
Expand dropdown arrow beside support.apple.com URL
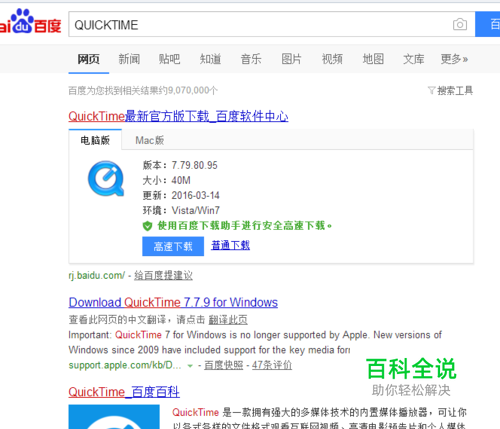pyautogui.click(x=190, y=366)
